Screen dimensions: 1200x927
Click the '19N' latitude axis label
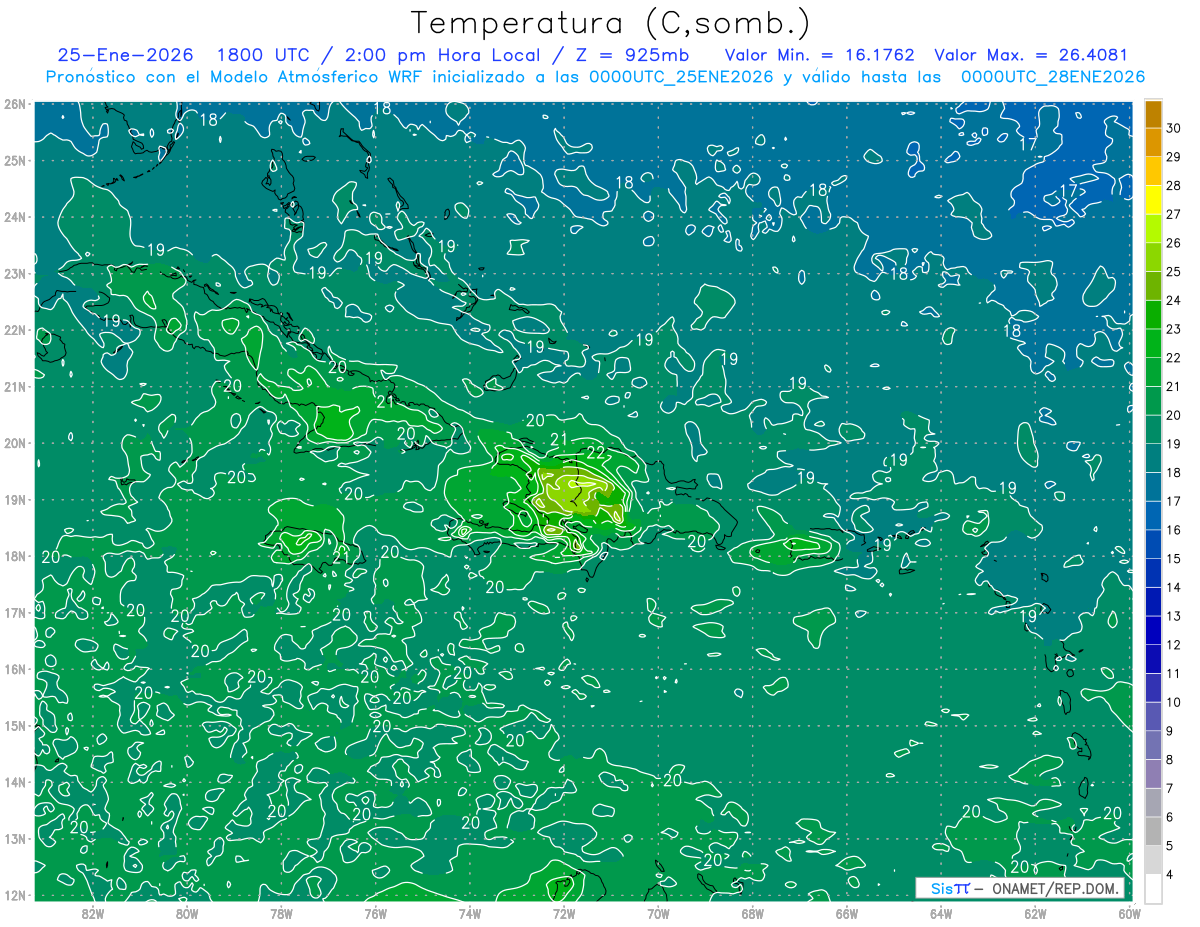tap(14, 499)
